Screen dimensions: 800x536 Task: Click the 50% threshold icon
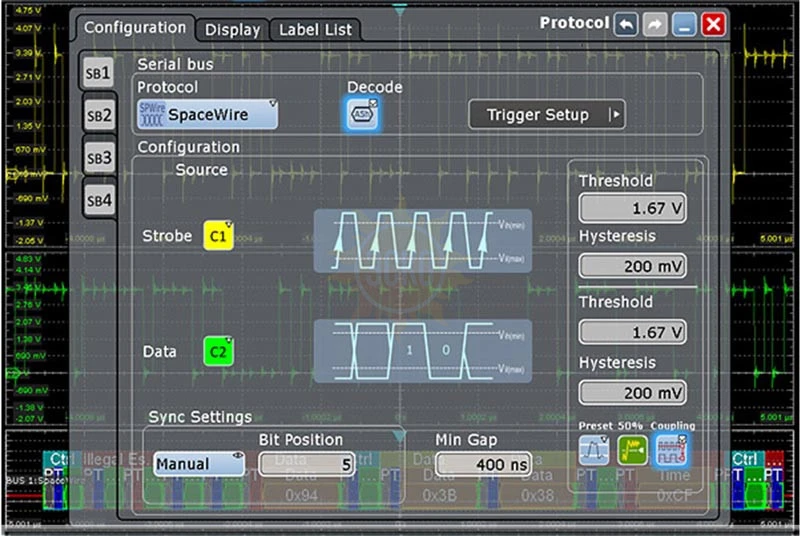pyautogui.click(x=633, y=450)
